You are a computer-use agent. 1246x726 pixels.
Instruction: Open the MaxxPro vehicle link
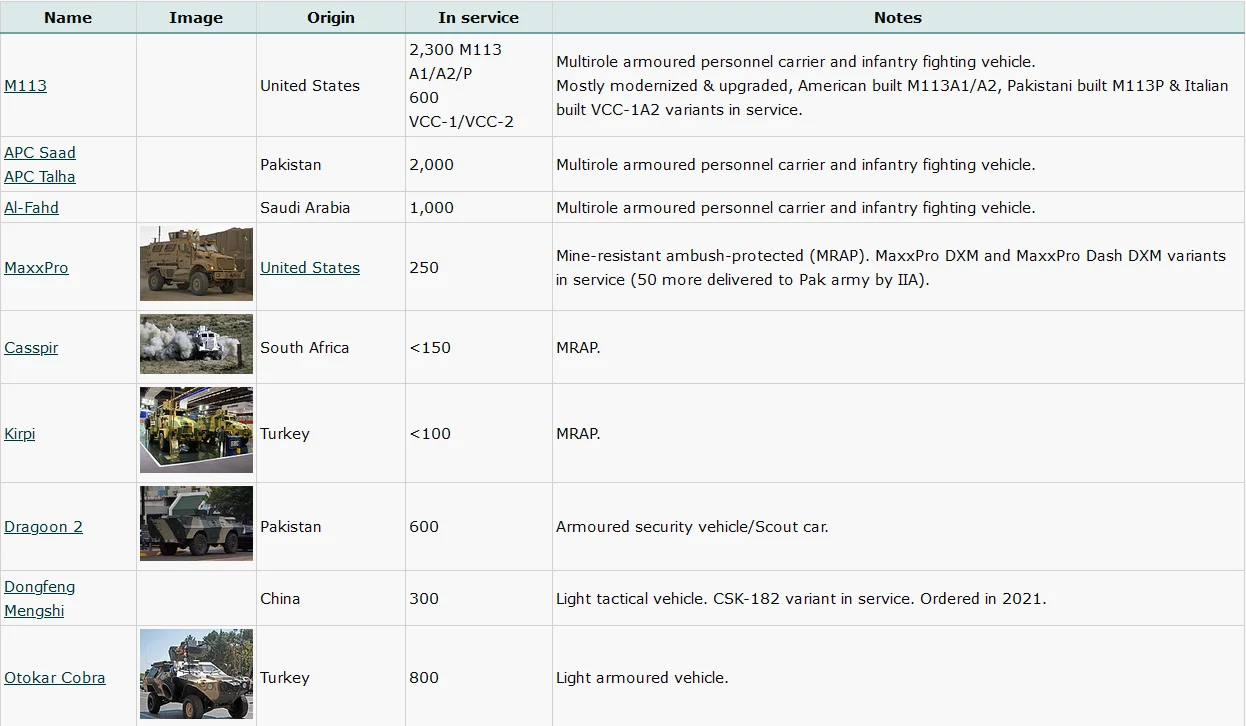(36, 268)
